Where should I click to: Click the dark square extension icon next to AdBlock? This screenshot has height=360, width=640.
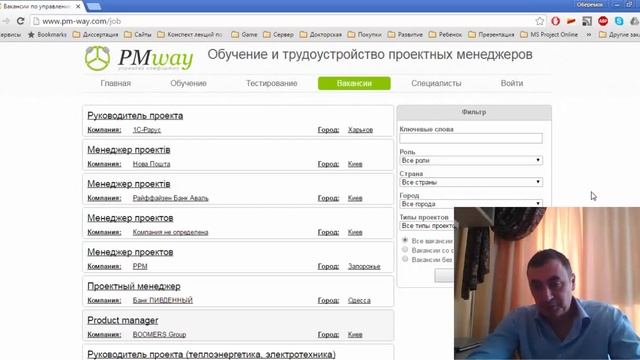[587, 21]
